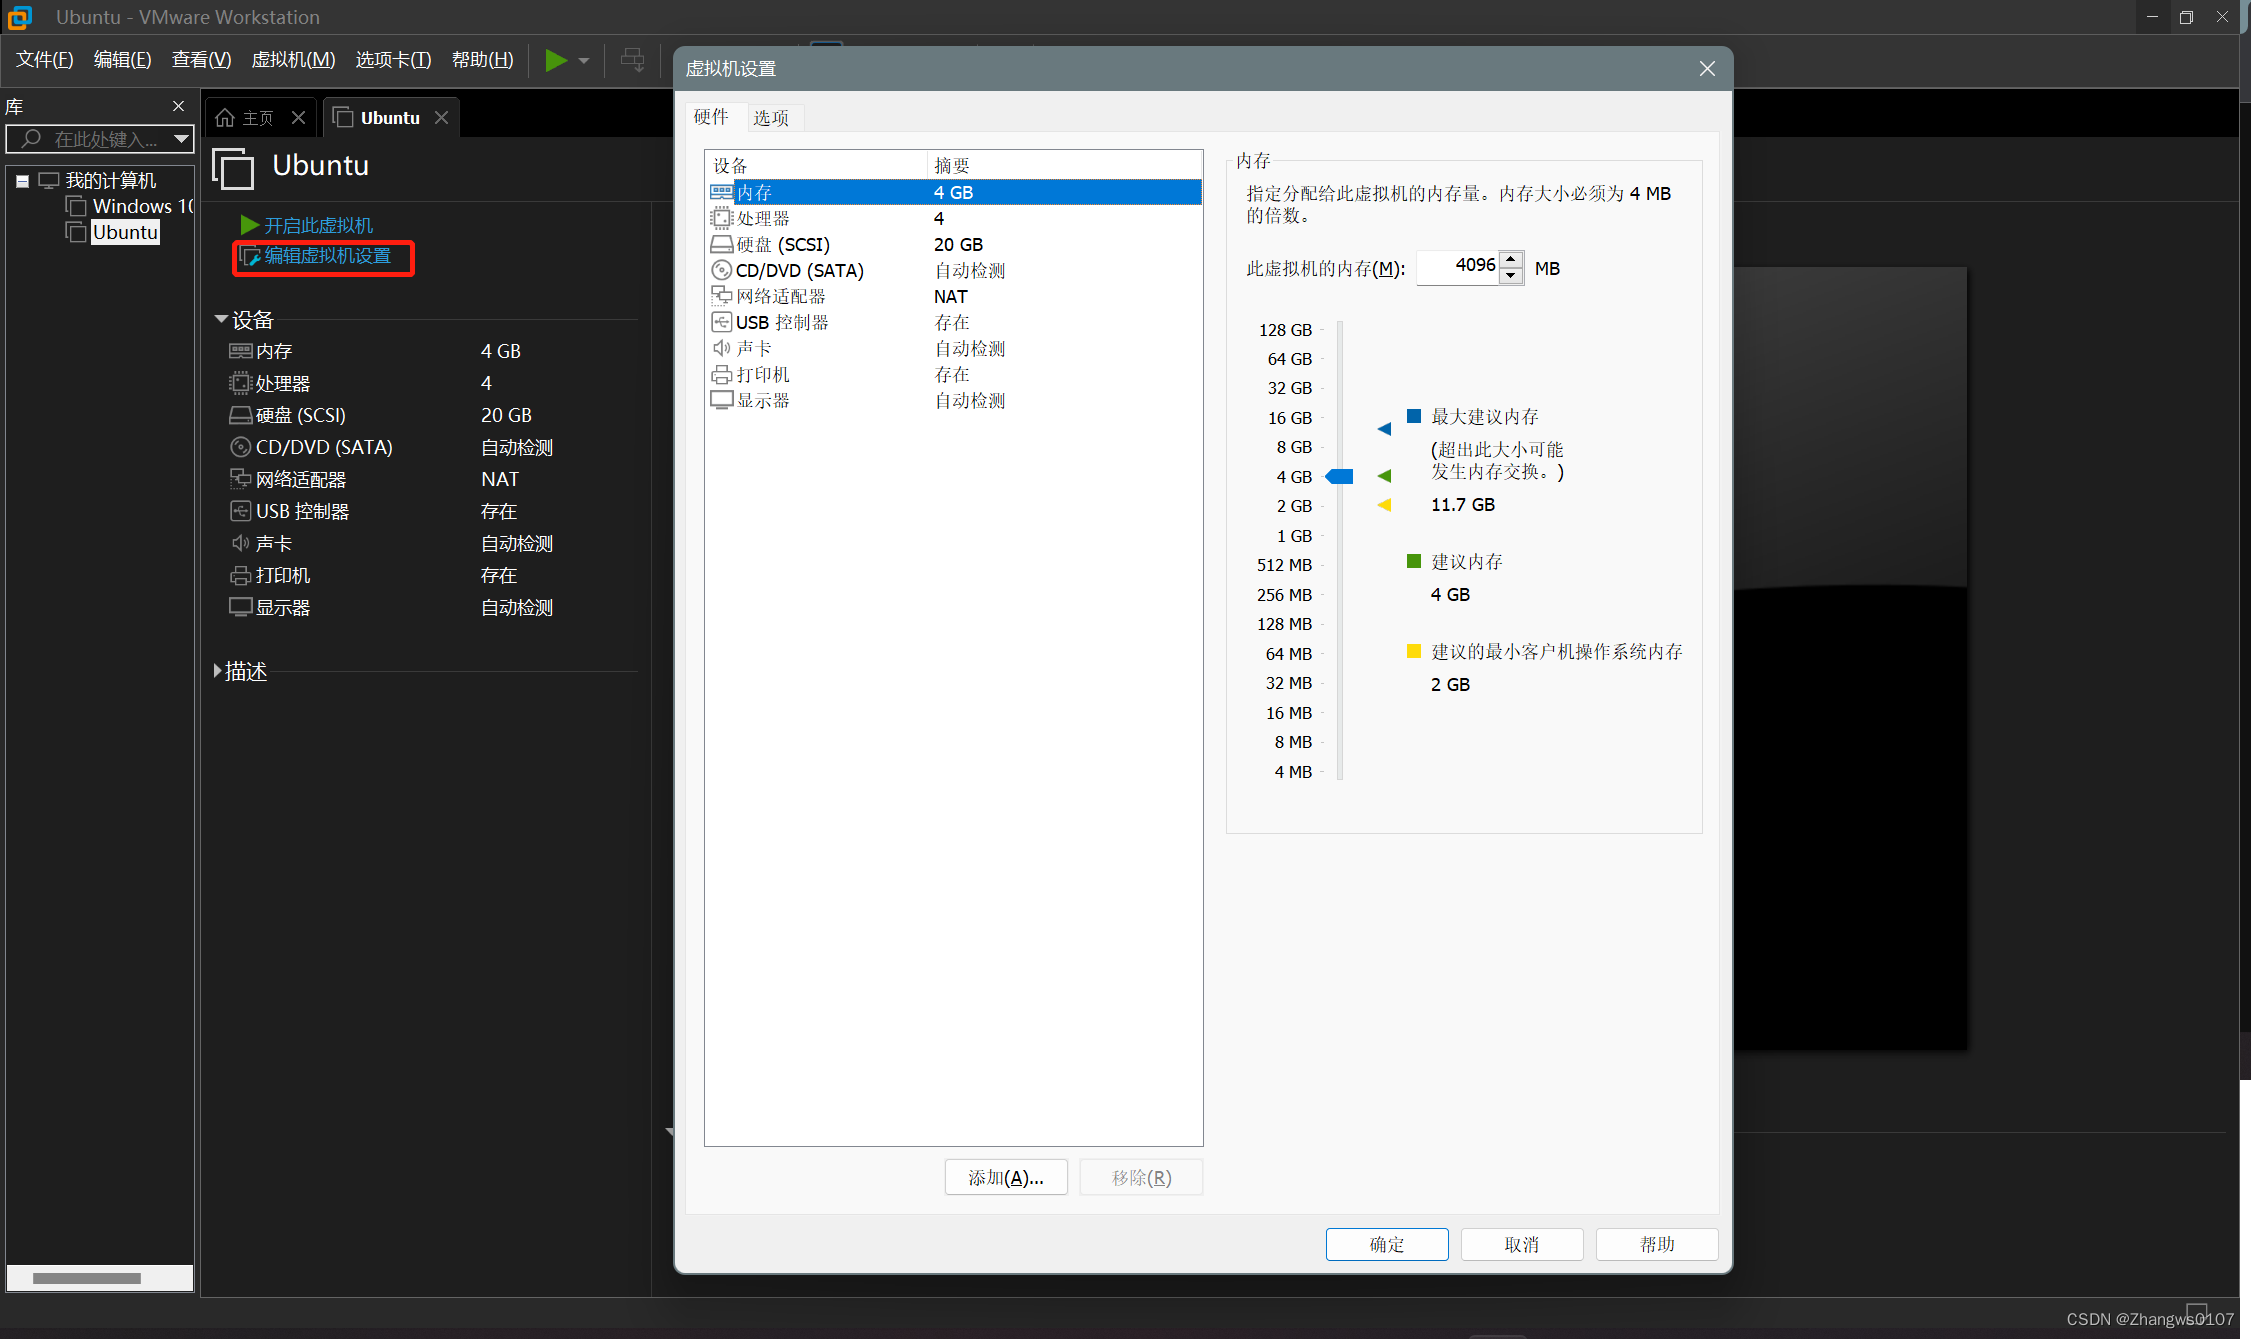This screenshot has height=1339, width=2251.
Task: Close the 库 library panel
Action: pyautogui.click(x=178, y=106)
